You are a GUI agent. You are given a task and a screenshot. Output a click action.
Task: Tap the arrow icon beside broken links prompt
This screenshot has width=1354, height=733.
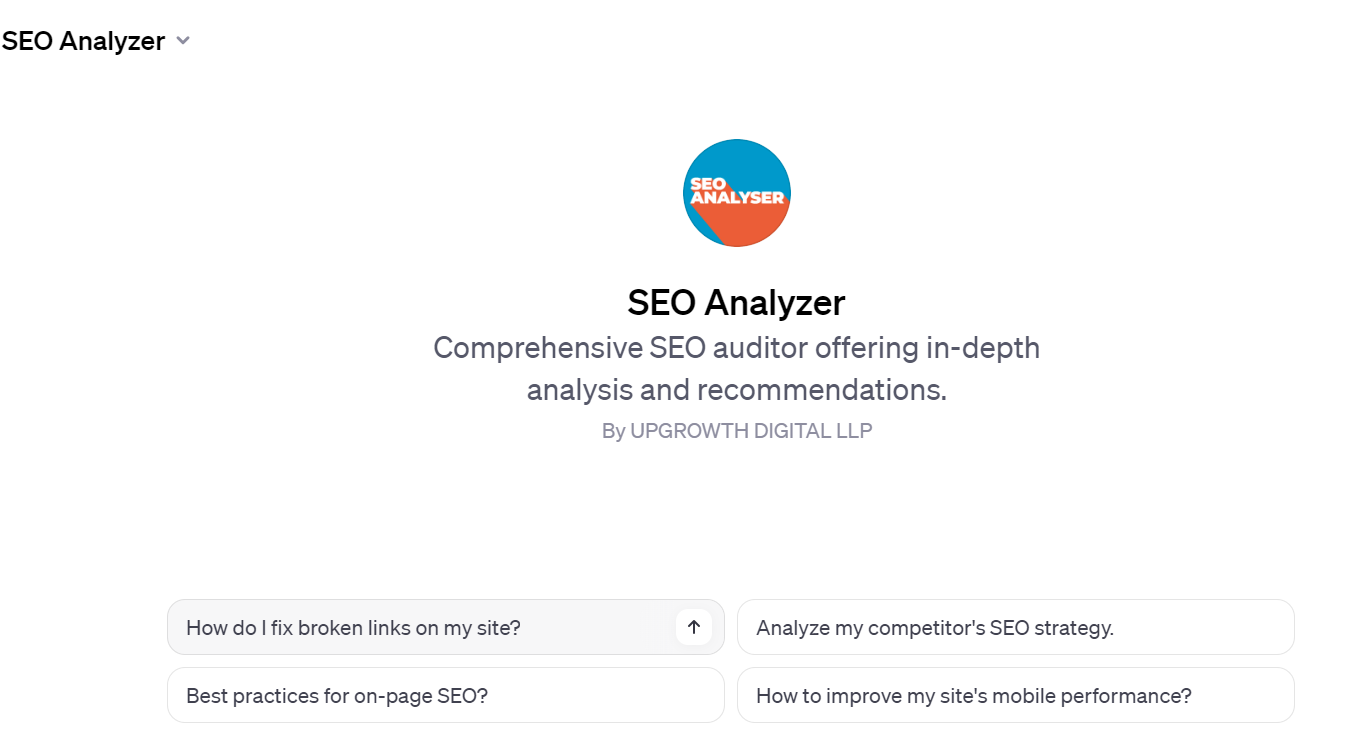pyautogui.click(x=692, y=627)
